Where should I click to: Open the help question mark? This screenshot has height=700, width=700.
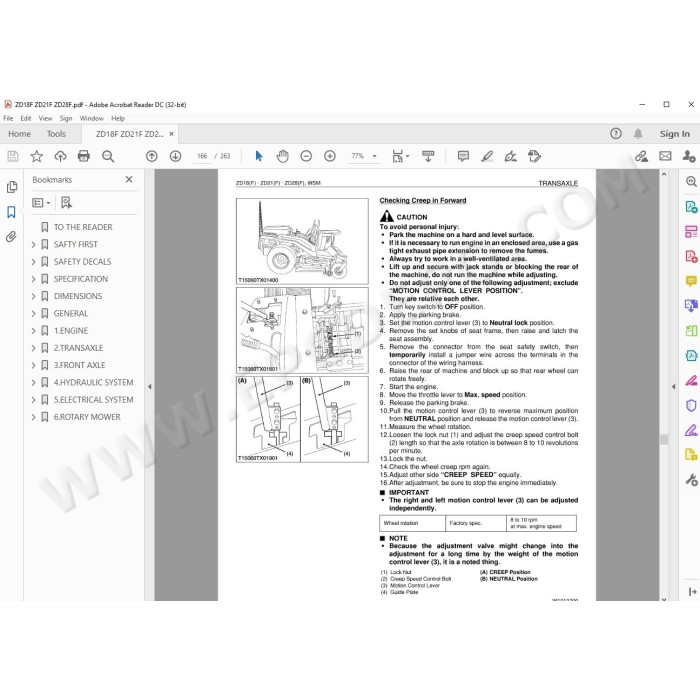[616, 133]
